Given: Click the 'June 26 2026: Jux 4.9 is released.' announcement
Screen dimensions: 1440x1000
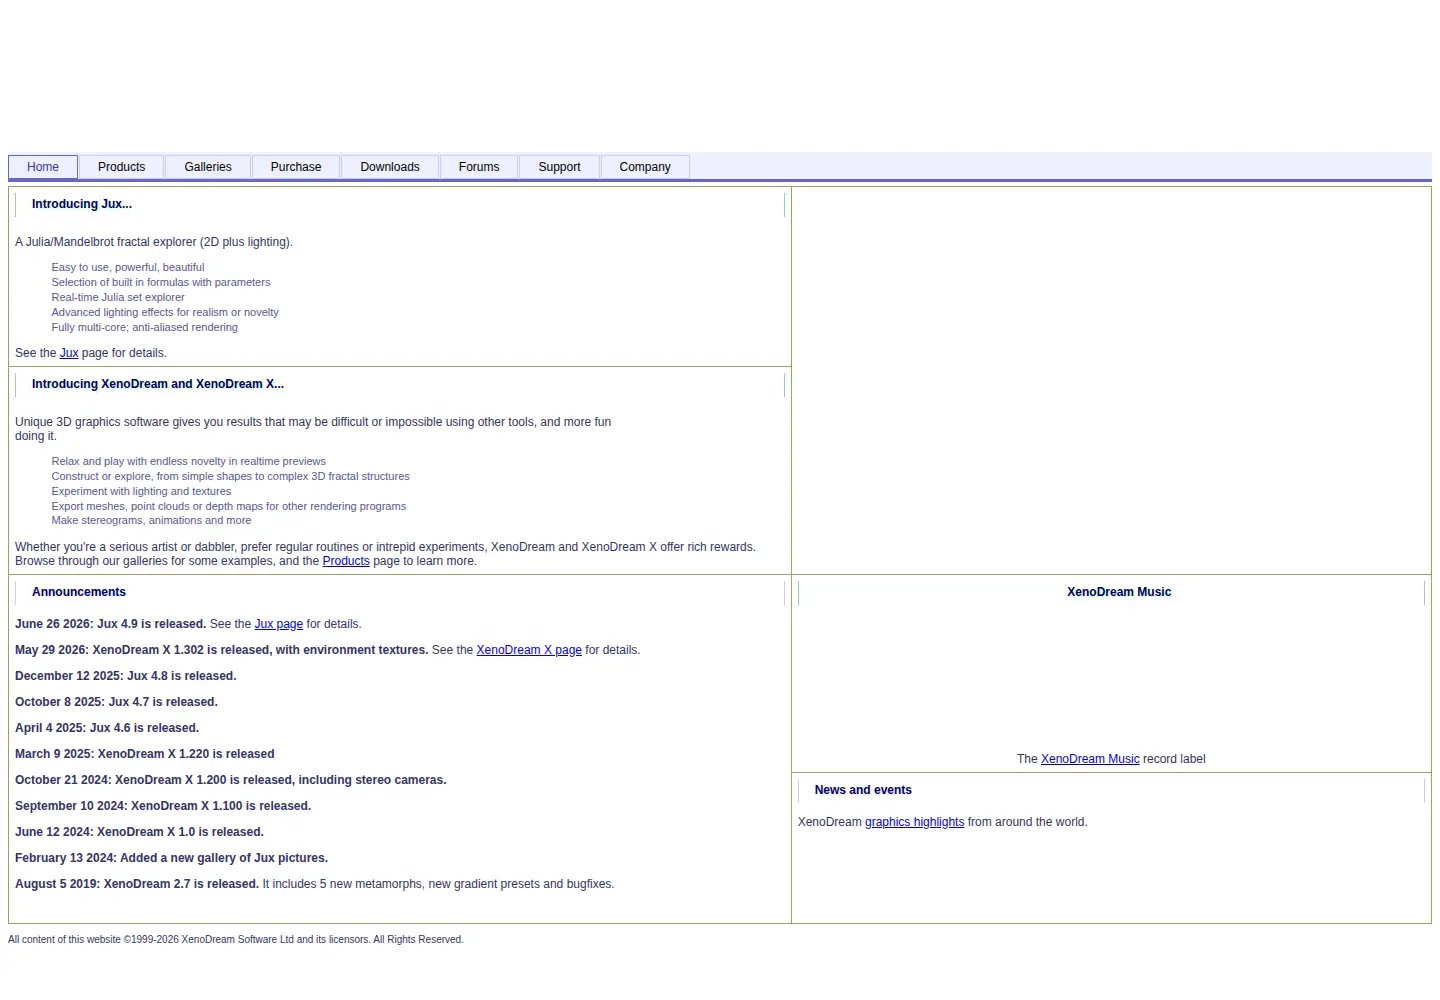Looking at the screenshot, I should tap(110, 624).
